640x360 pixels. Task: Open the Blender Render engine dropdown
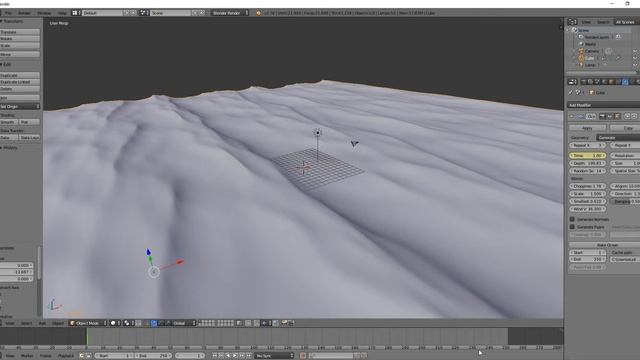pos(230,13)
